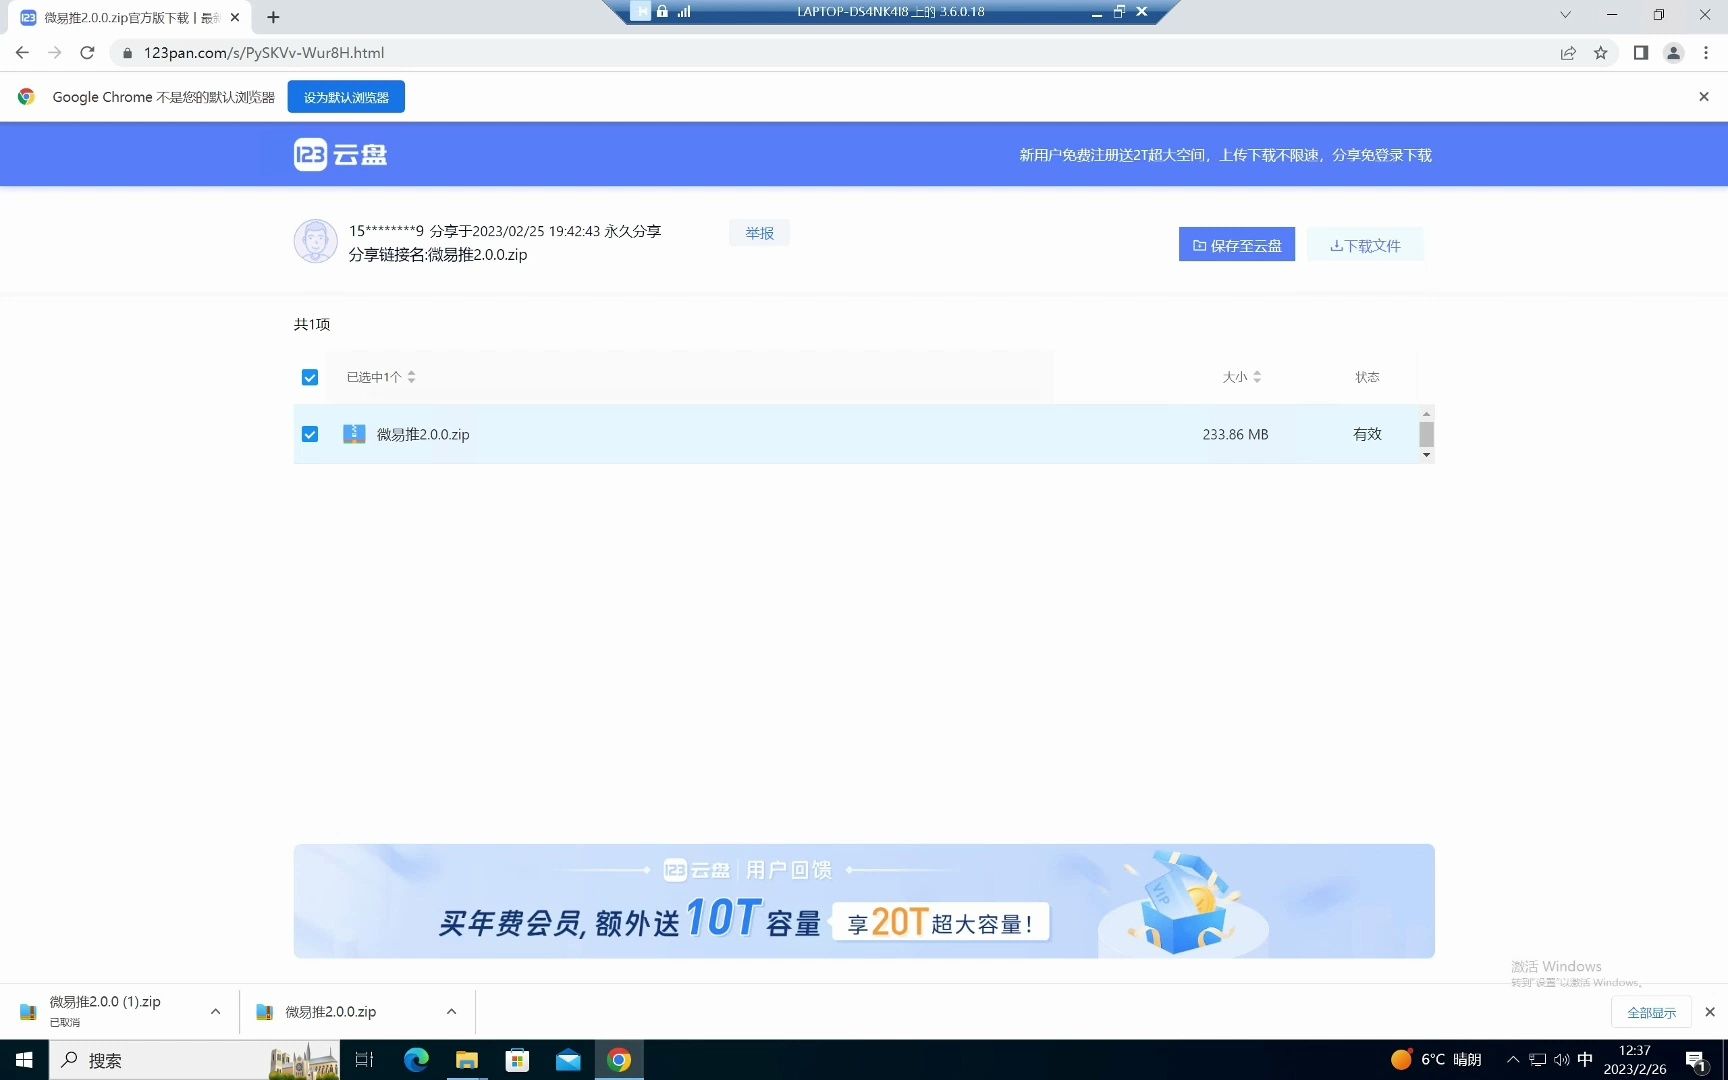Click the remote session pin icon
1728x1080 pixels.
pyautogui.click(x=640, y=12)
